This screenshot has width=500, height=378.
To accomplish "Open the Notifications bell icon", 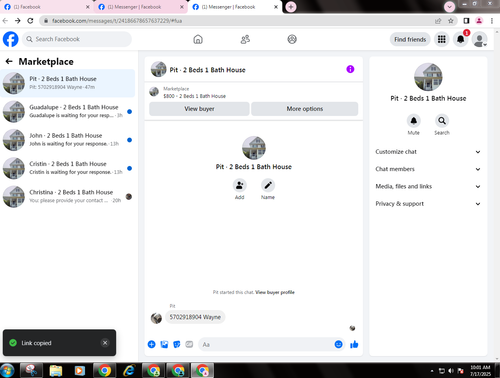I will click(461, 39).
